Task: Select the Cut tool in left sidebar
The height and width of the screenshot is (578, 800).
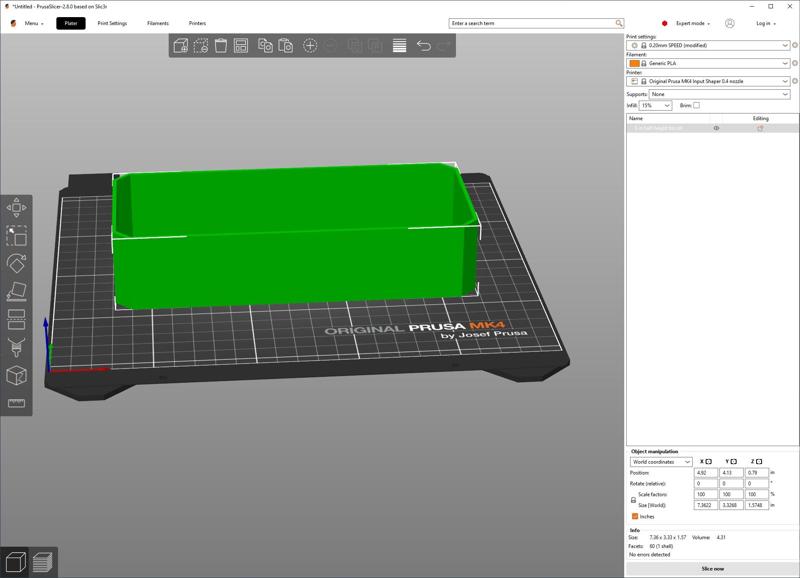Action: click(x=16, y=320)
